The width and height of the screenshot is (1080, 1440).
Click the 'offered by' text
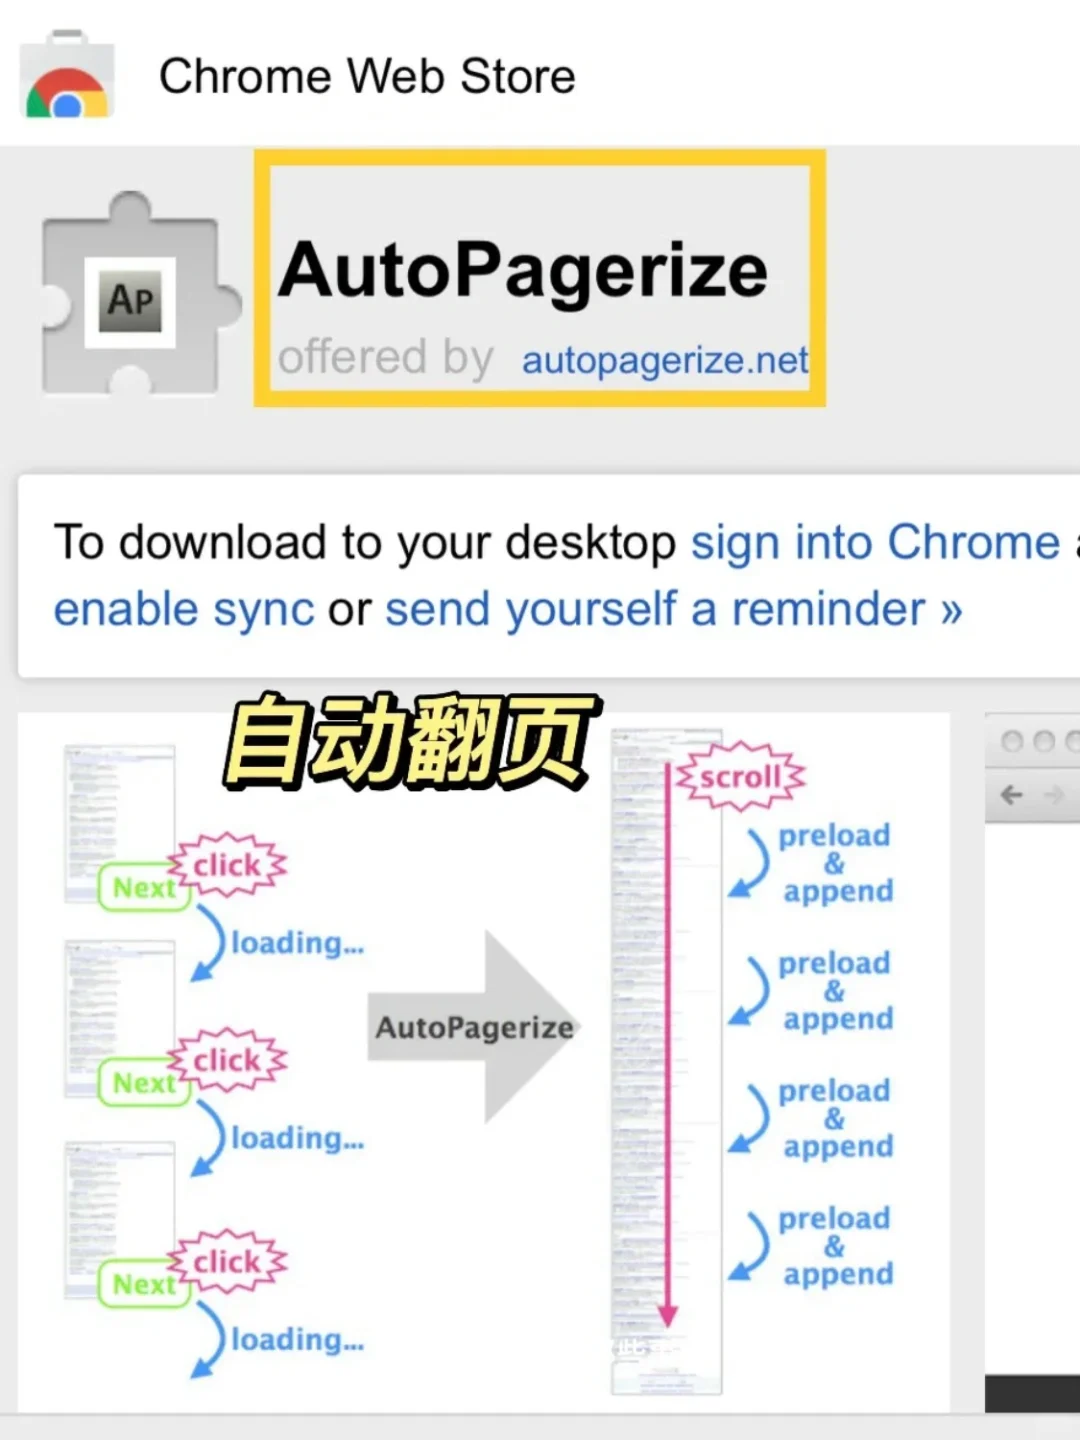385,357
